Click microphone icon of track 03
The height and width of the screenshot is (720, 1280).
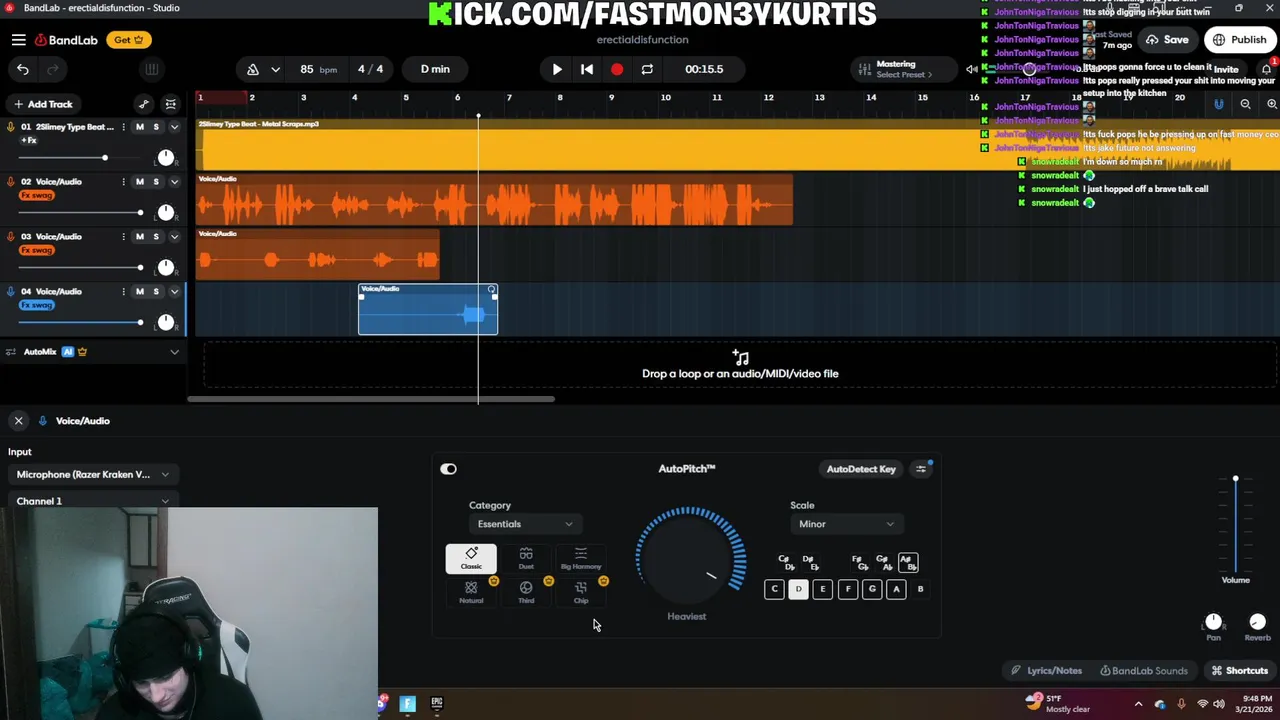pos(11,237)
